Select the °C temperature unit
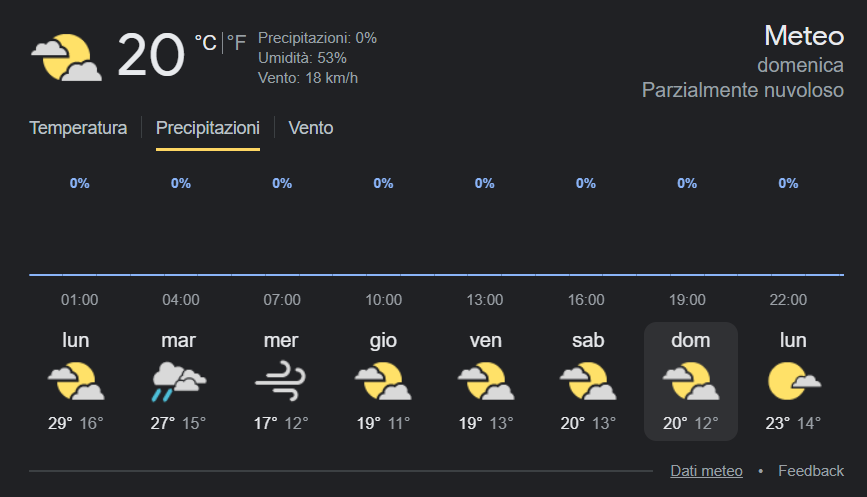 point(205,42)
